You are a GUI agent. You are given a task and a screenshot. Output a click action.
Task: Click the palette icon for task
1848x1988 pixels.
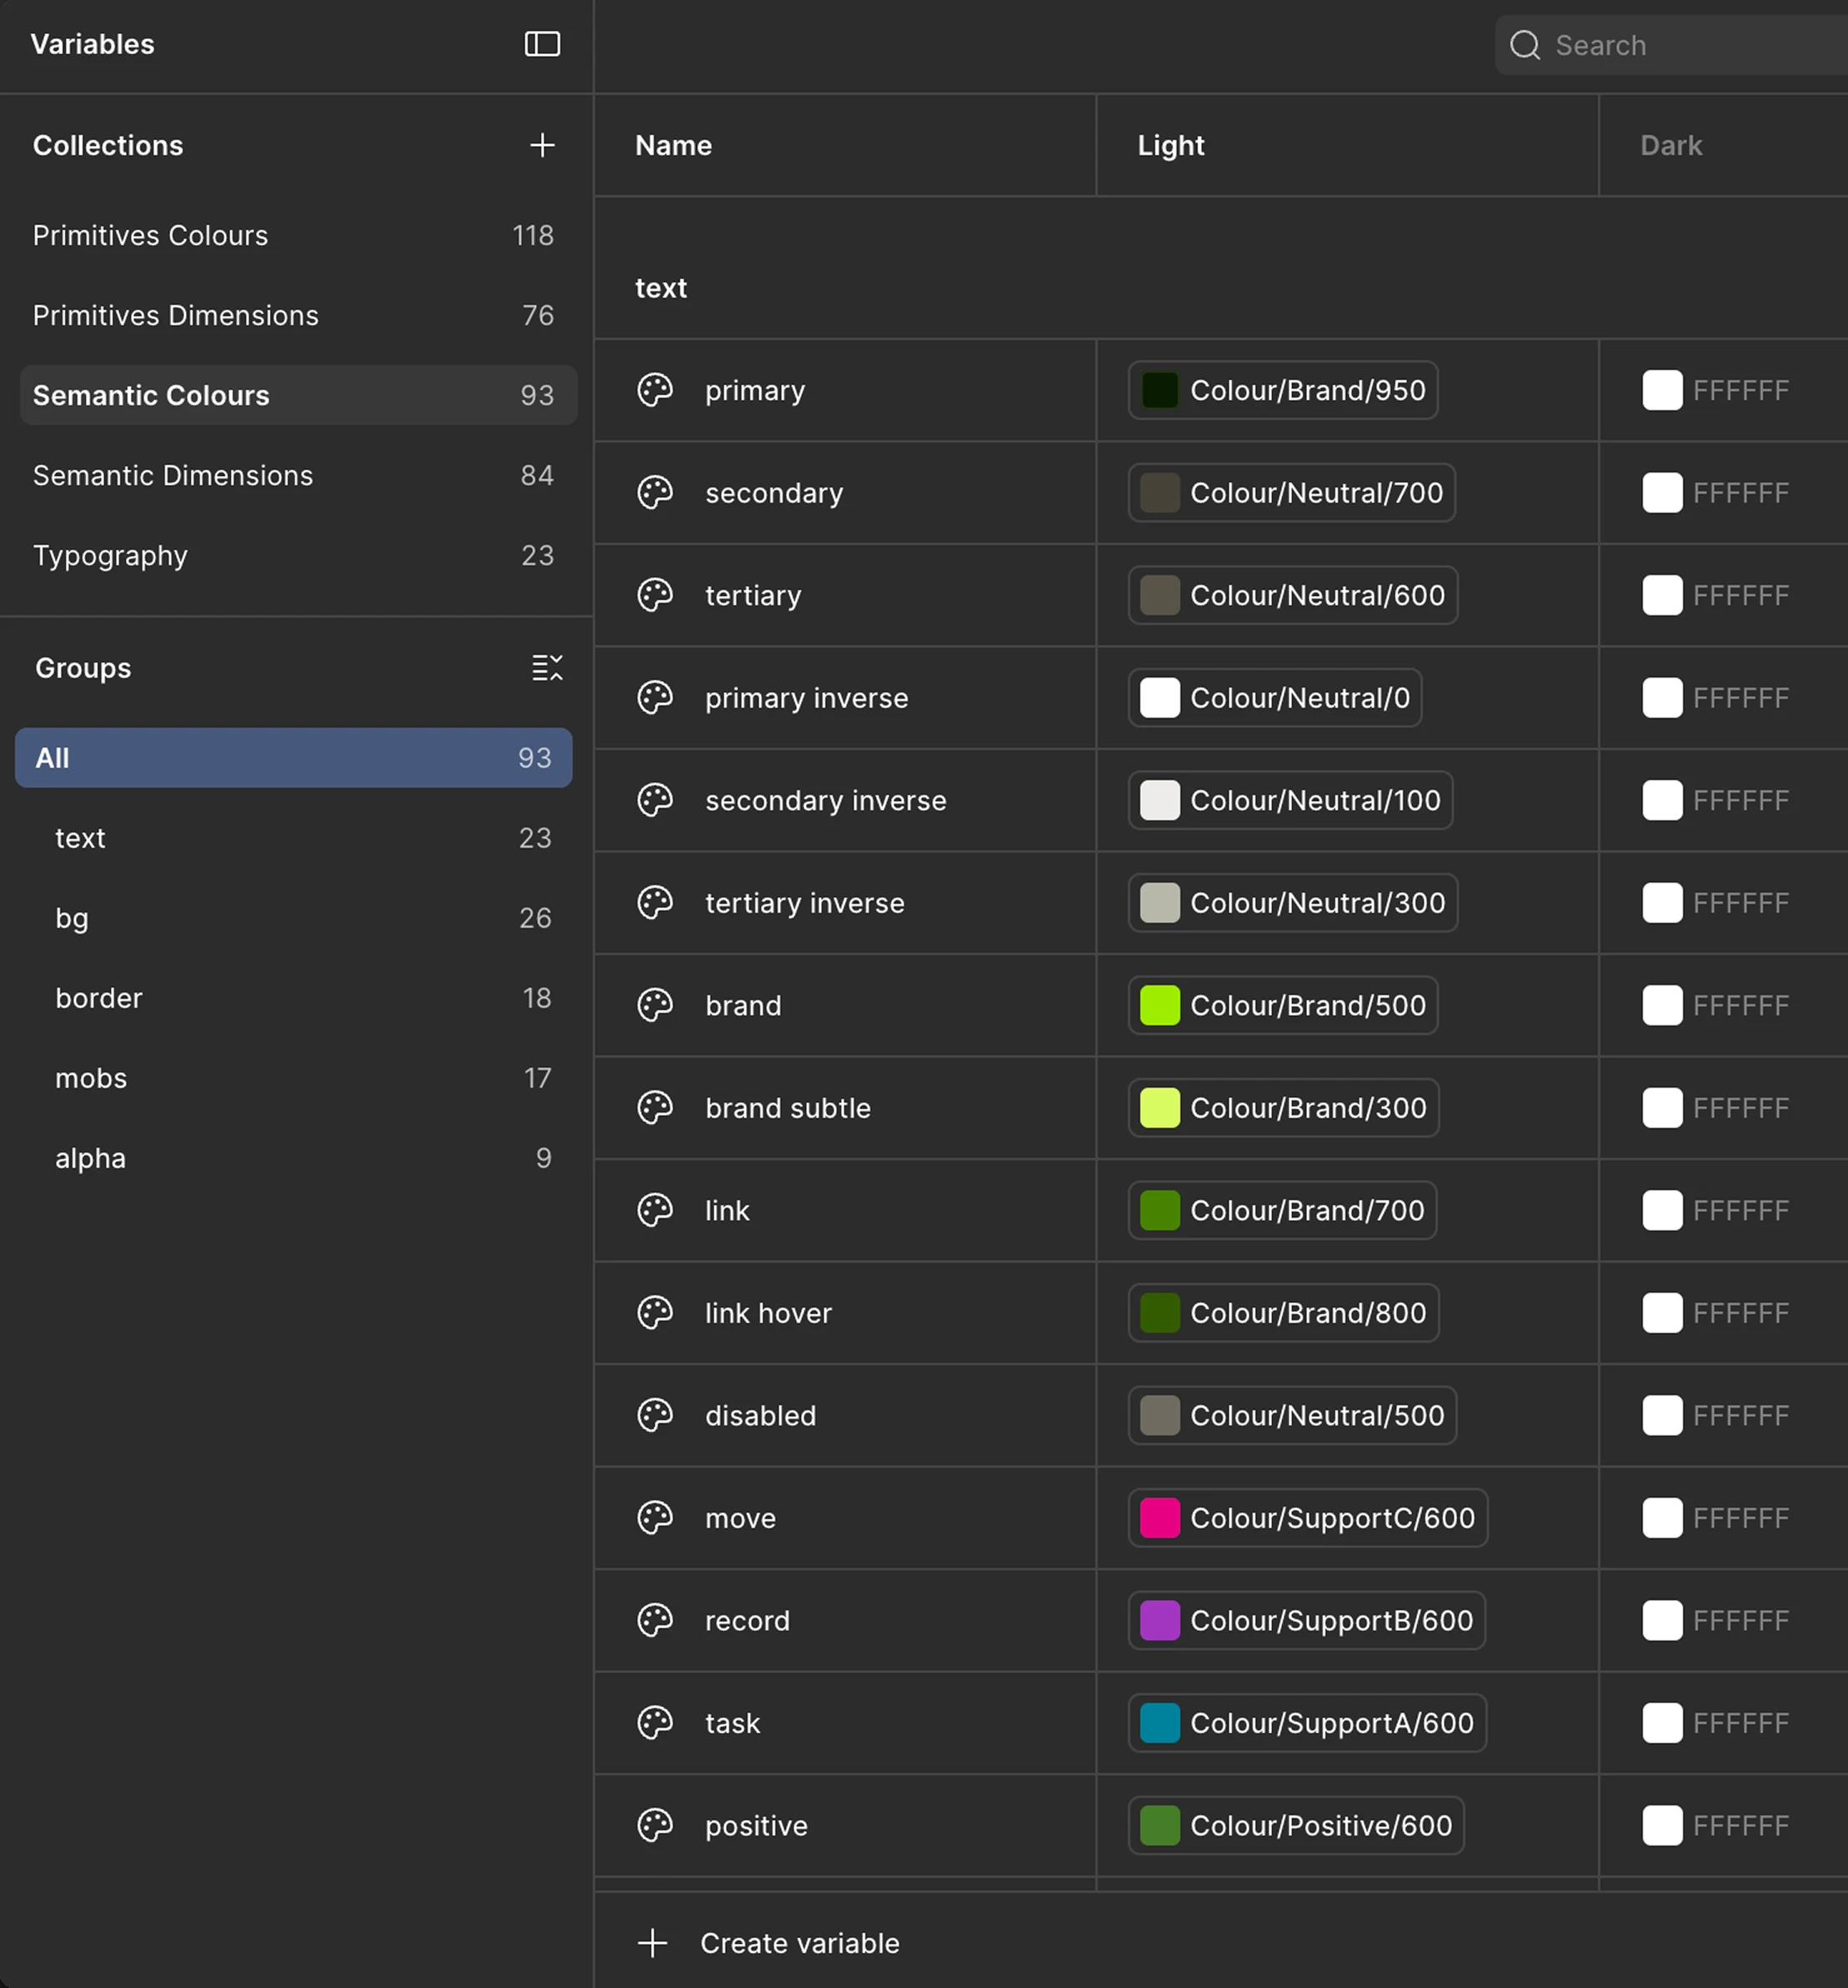coord(655,1723)
